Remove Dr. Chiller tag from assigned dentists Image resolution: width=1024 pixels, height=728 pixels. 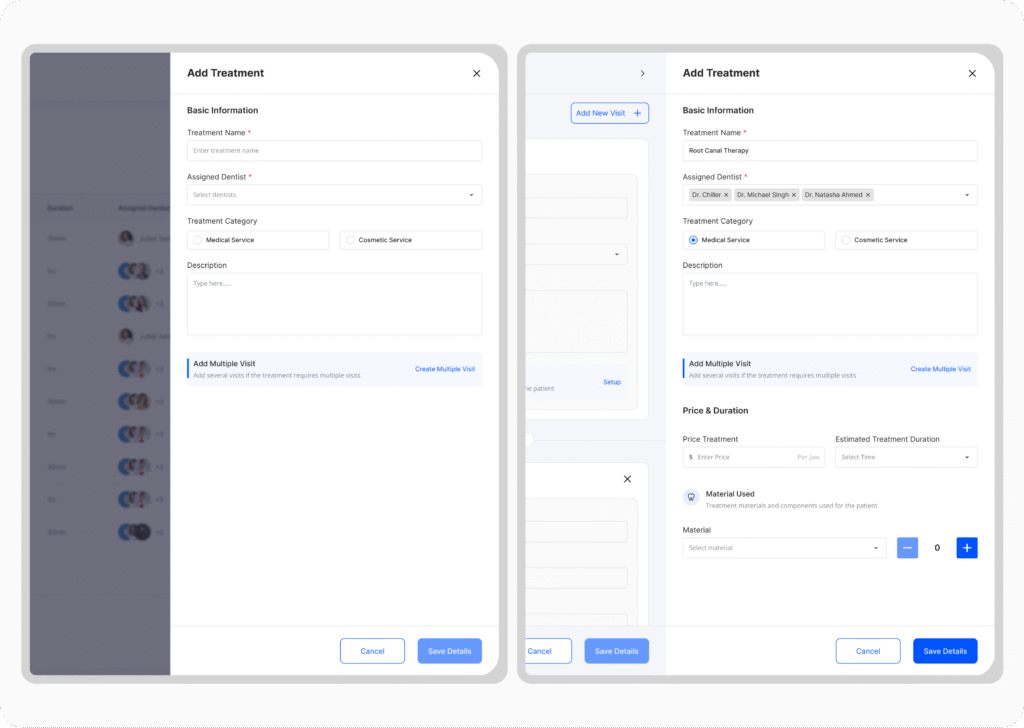point(726,195)
